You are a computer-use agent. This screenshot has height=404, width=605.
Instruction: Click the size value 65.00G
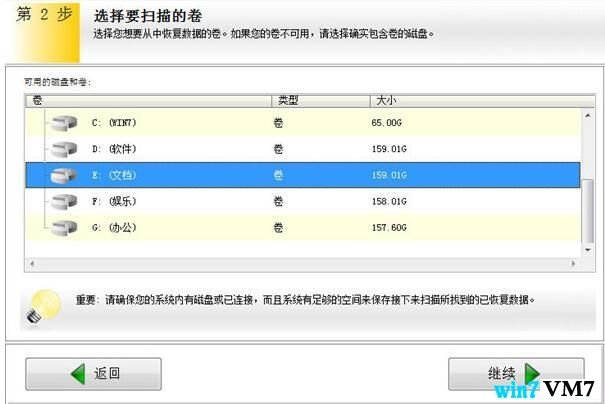click(387, 123)
